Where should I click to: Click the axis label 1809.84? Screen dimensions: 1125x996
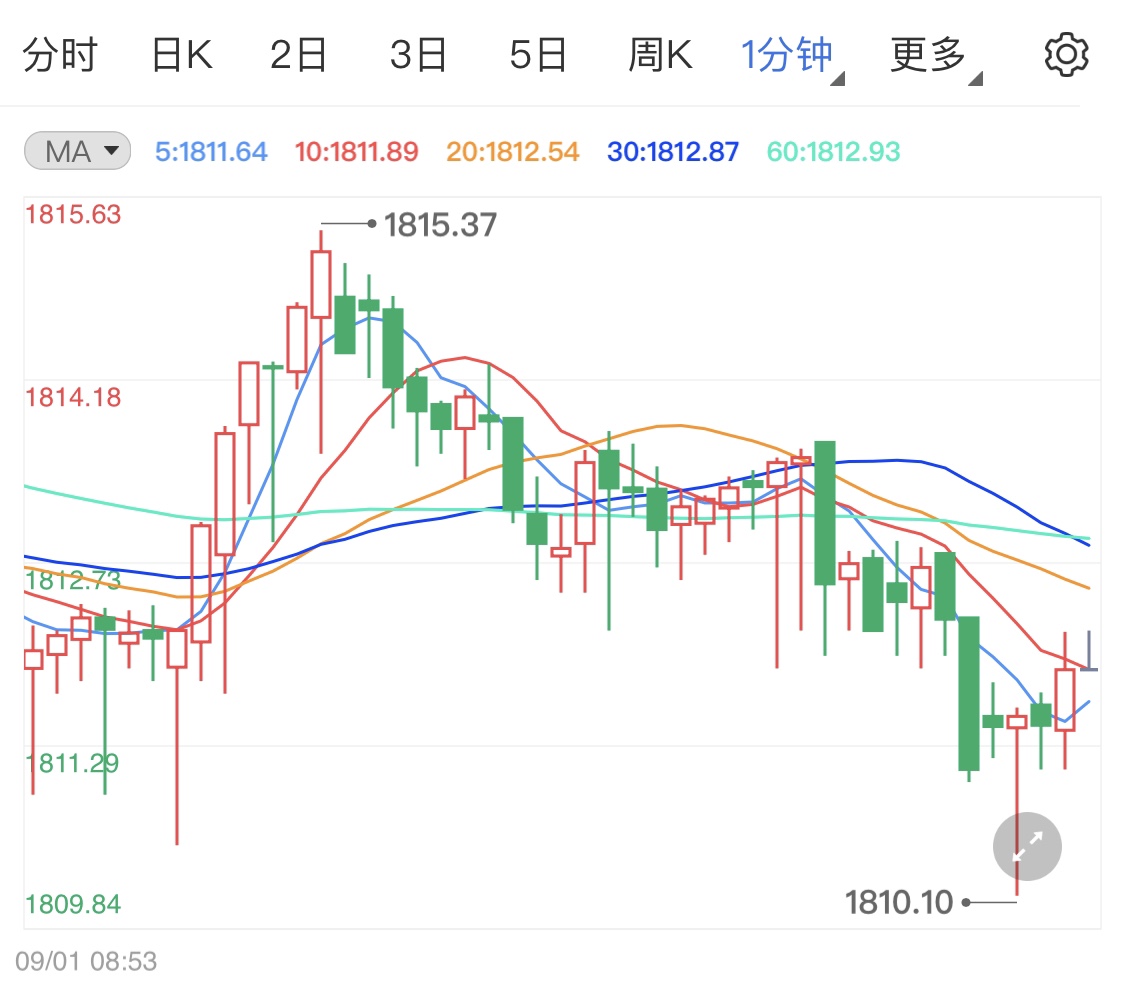coord(73,904)
